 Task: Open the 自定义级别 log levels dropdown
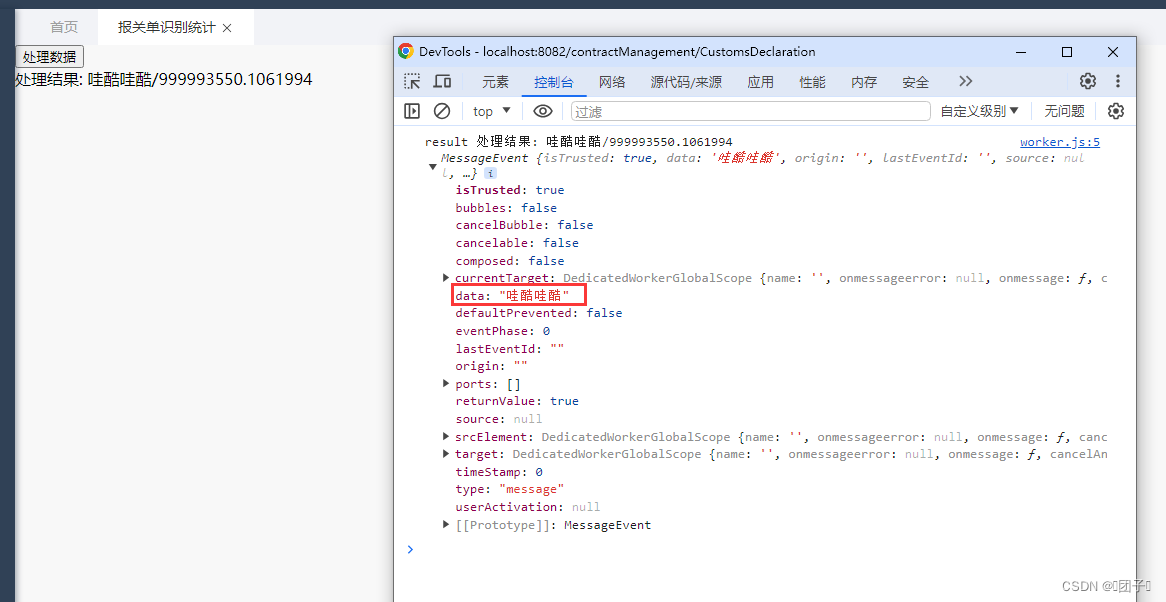[978, 110]
